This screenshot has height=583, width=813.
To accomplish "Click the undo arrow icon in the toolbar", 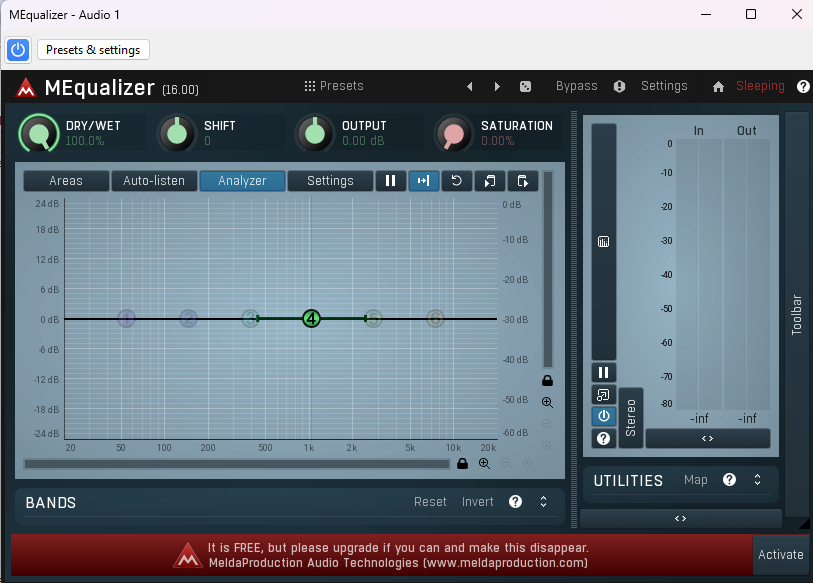I will 457,181.
